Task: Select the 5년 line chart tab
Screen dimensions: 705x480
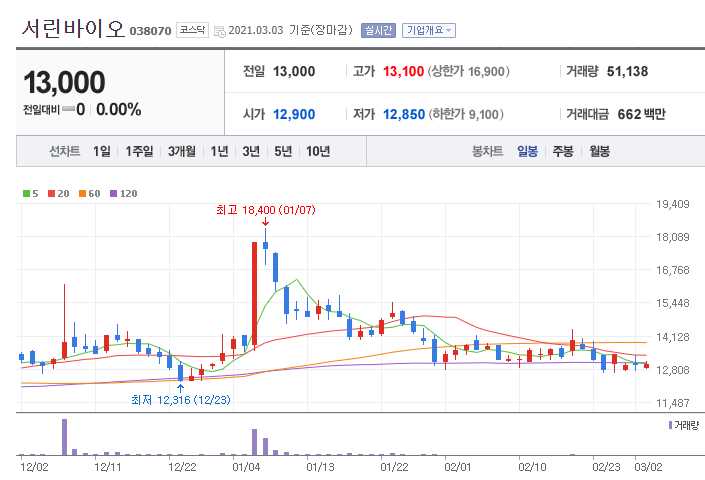Action: click(x=283, y=151)
